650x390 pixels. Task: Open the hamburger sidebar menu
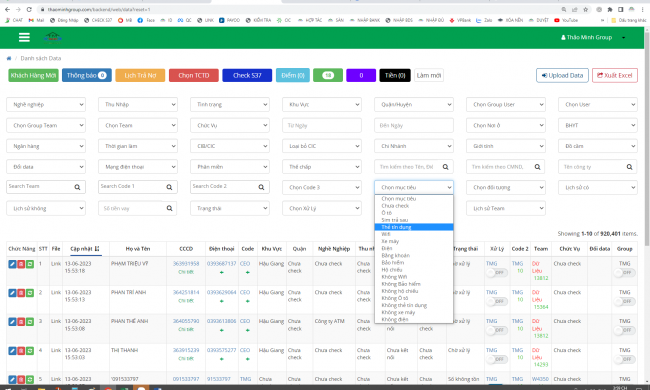[24, 38]
